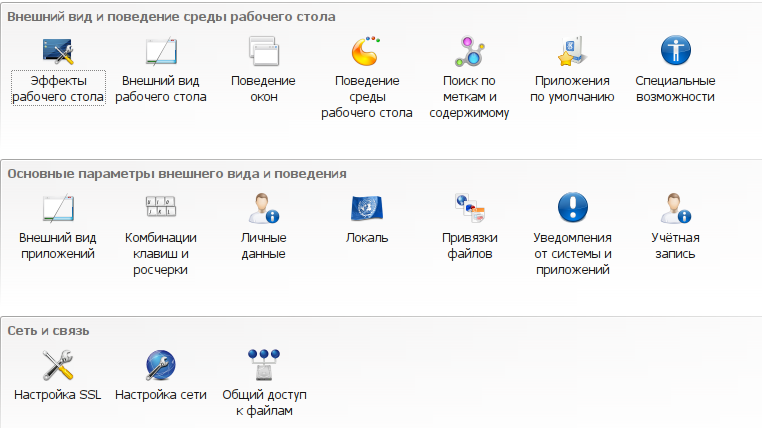Click the label "Общий доступ к файлам"

264,402
